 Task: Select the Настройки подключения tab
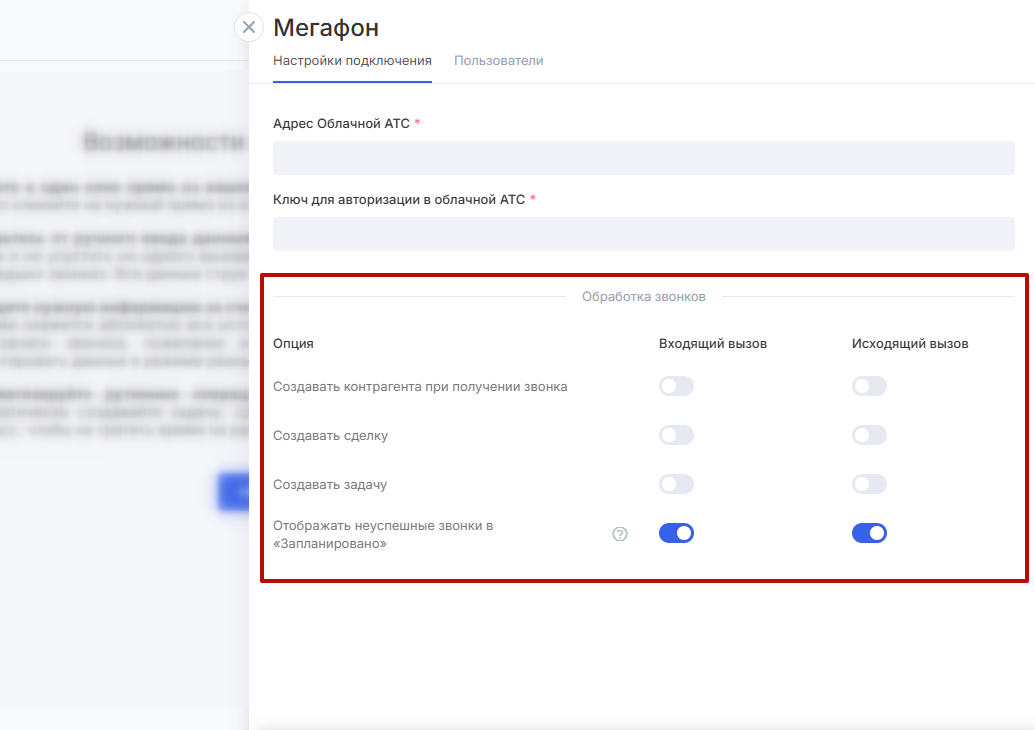pos(352,61)
